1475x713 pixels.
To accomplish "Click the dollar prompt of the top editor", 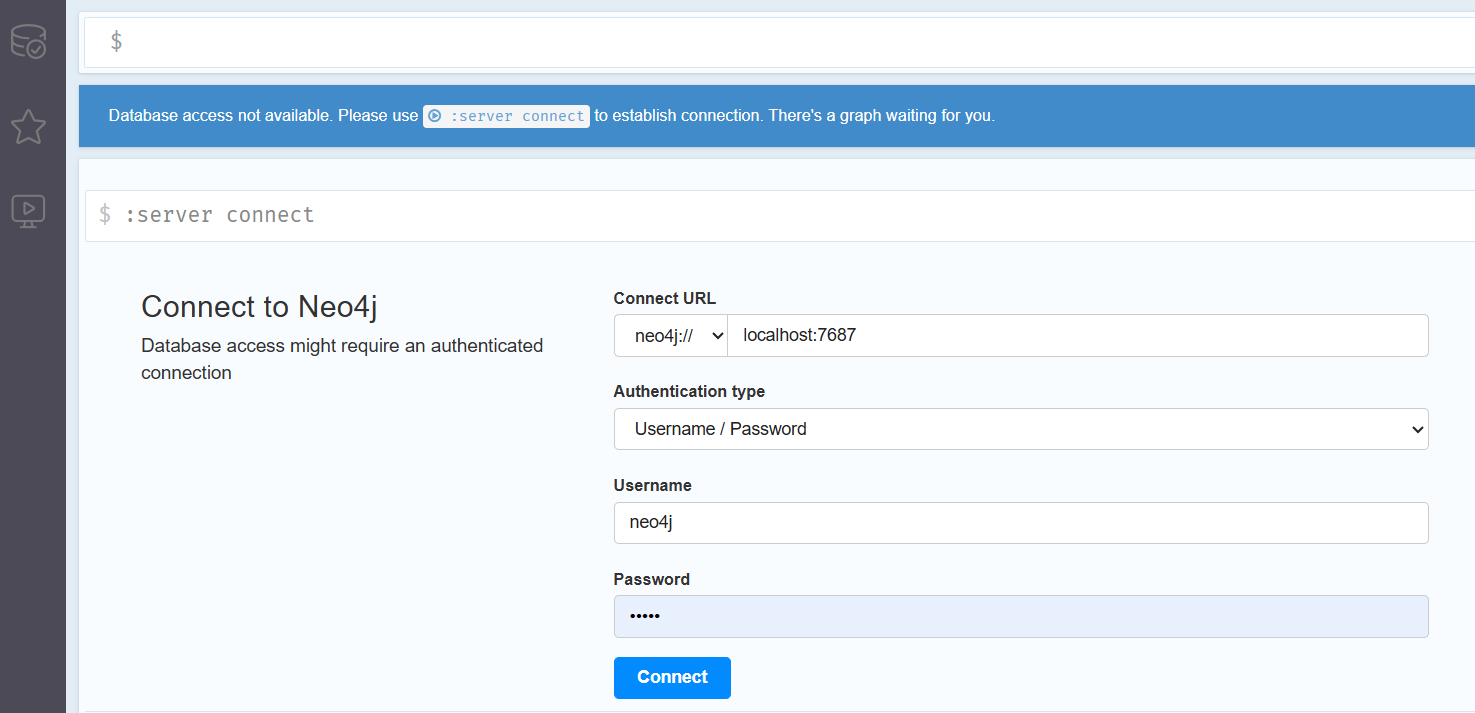I will (115, 40).
